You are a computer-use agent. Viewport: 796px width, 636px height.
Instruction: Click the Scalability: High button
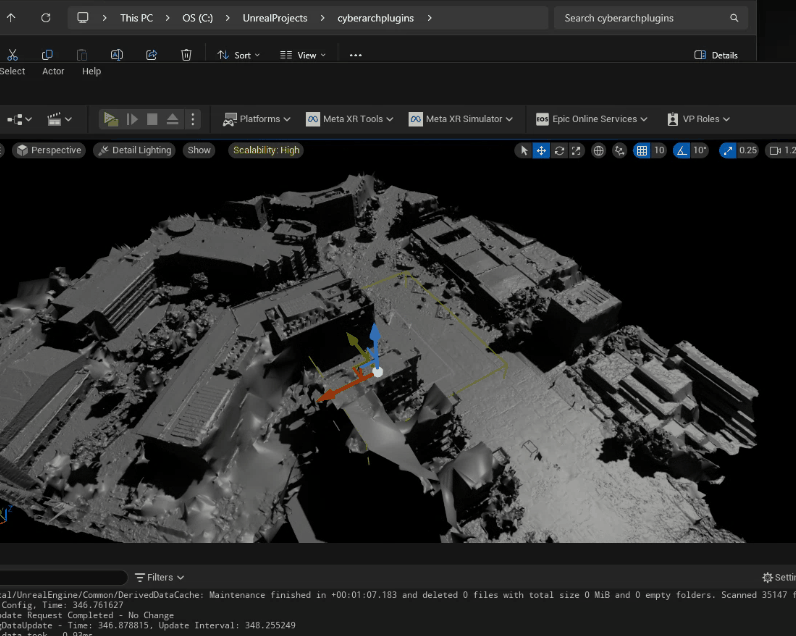(x=266, y=150)
